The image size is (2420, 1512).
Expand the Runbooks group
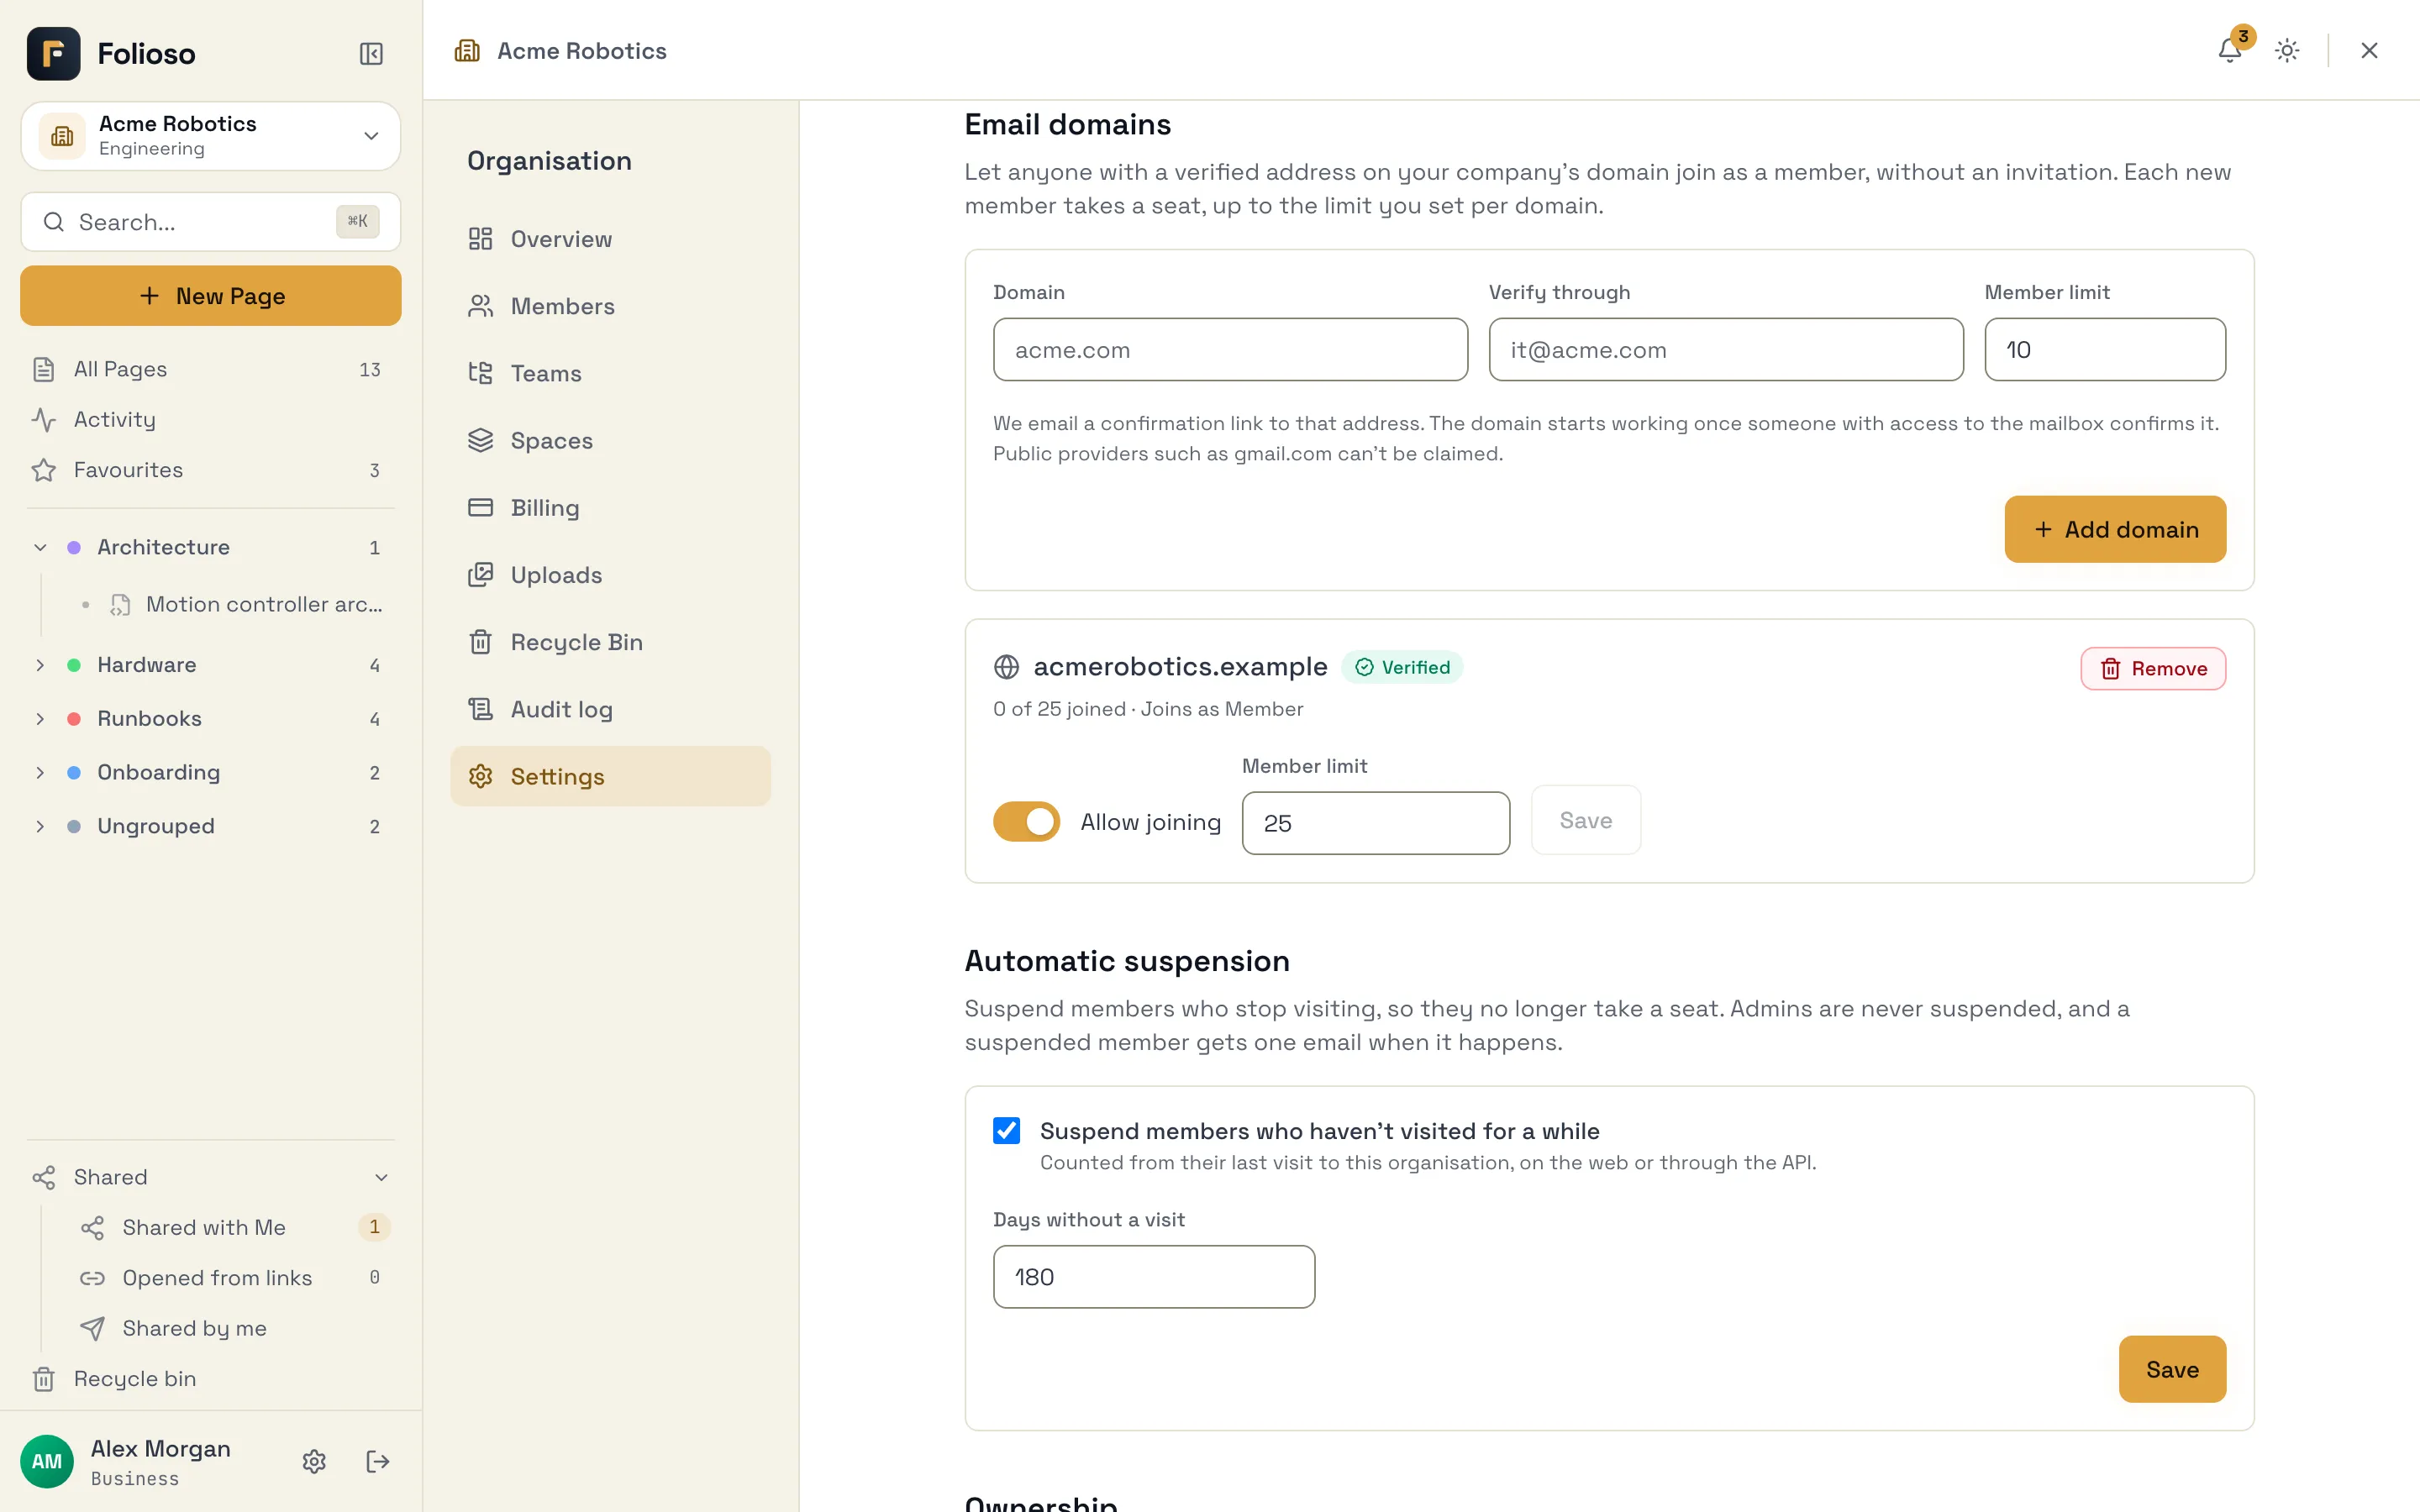click(x=40, y=718)
